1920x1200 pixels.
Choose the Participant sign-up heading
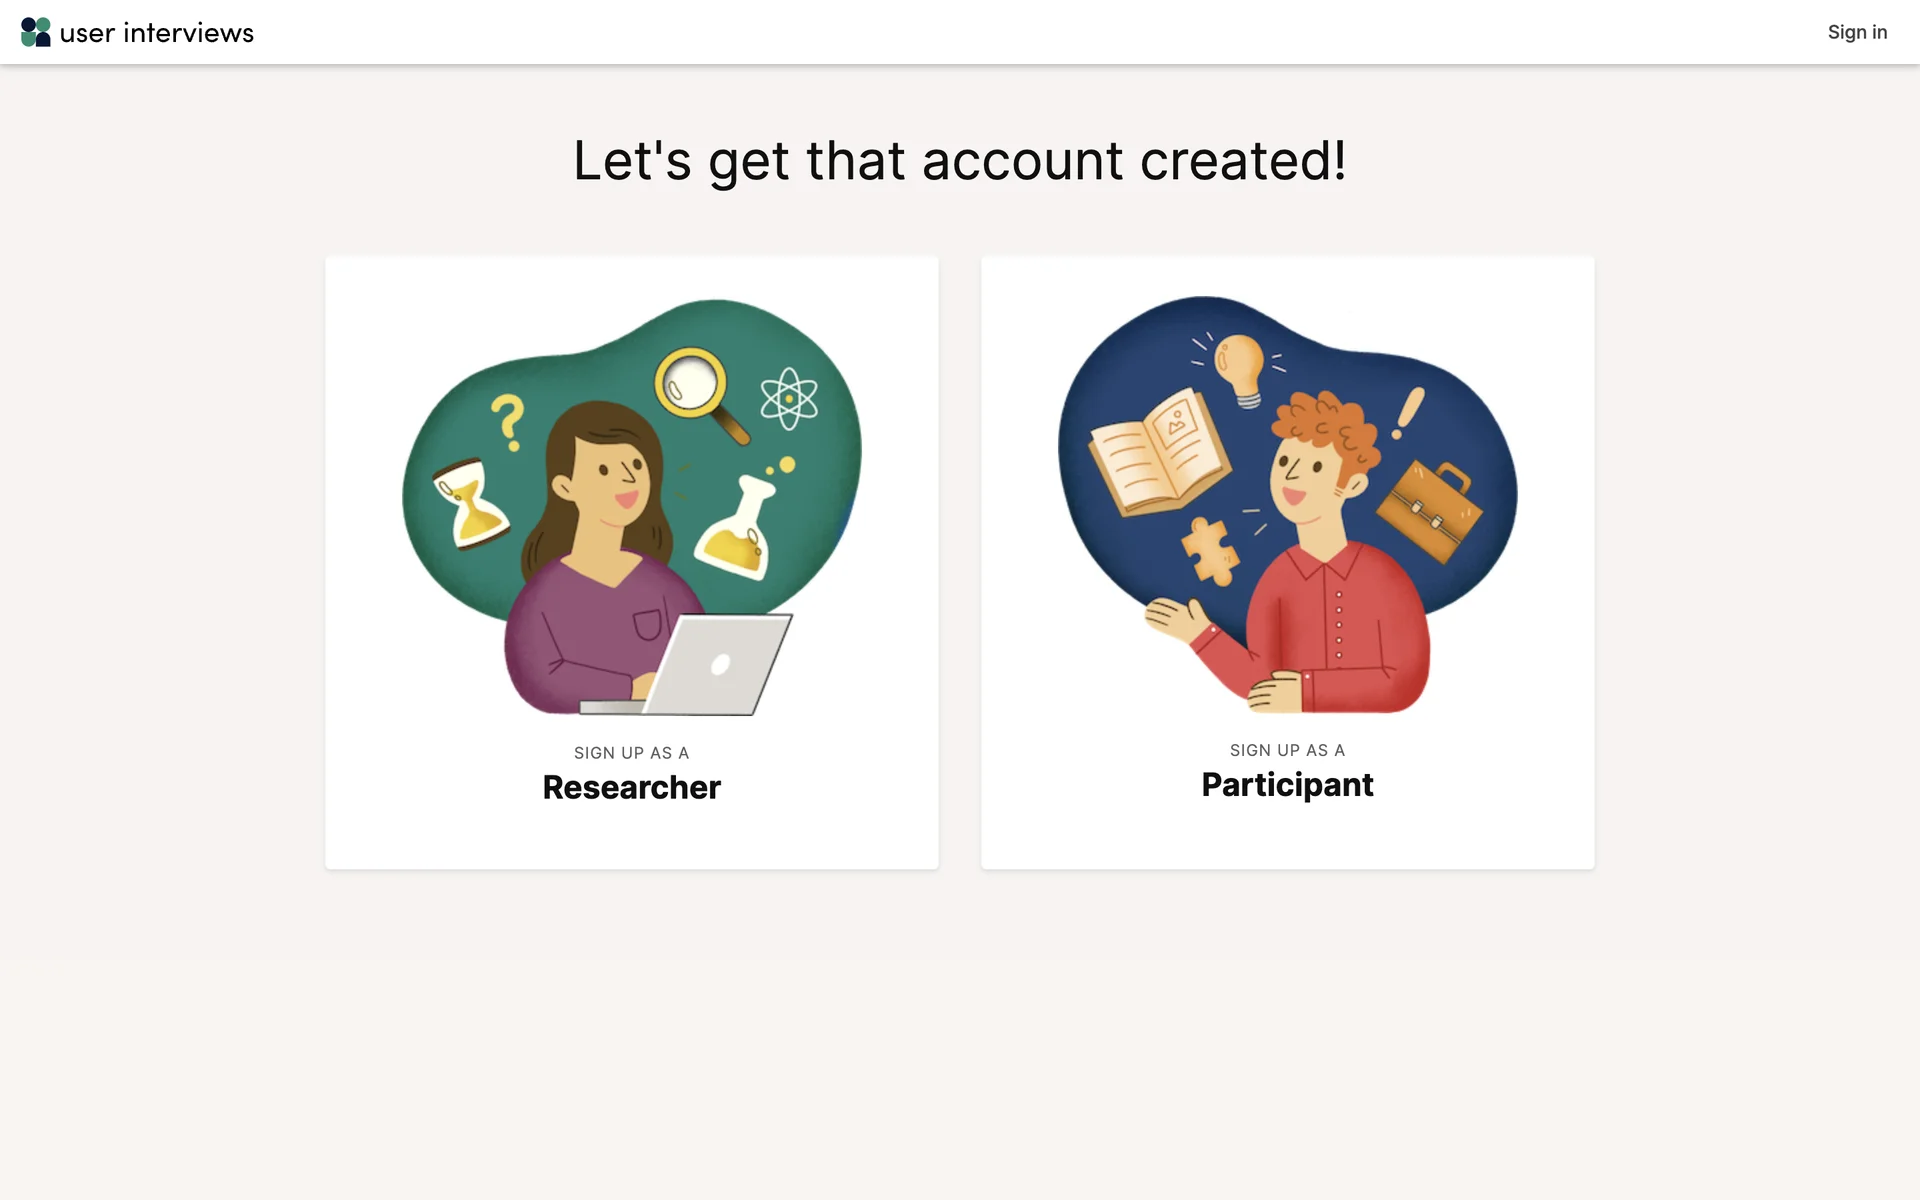1287,785
